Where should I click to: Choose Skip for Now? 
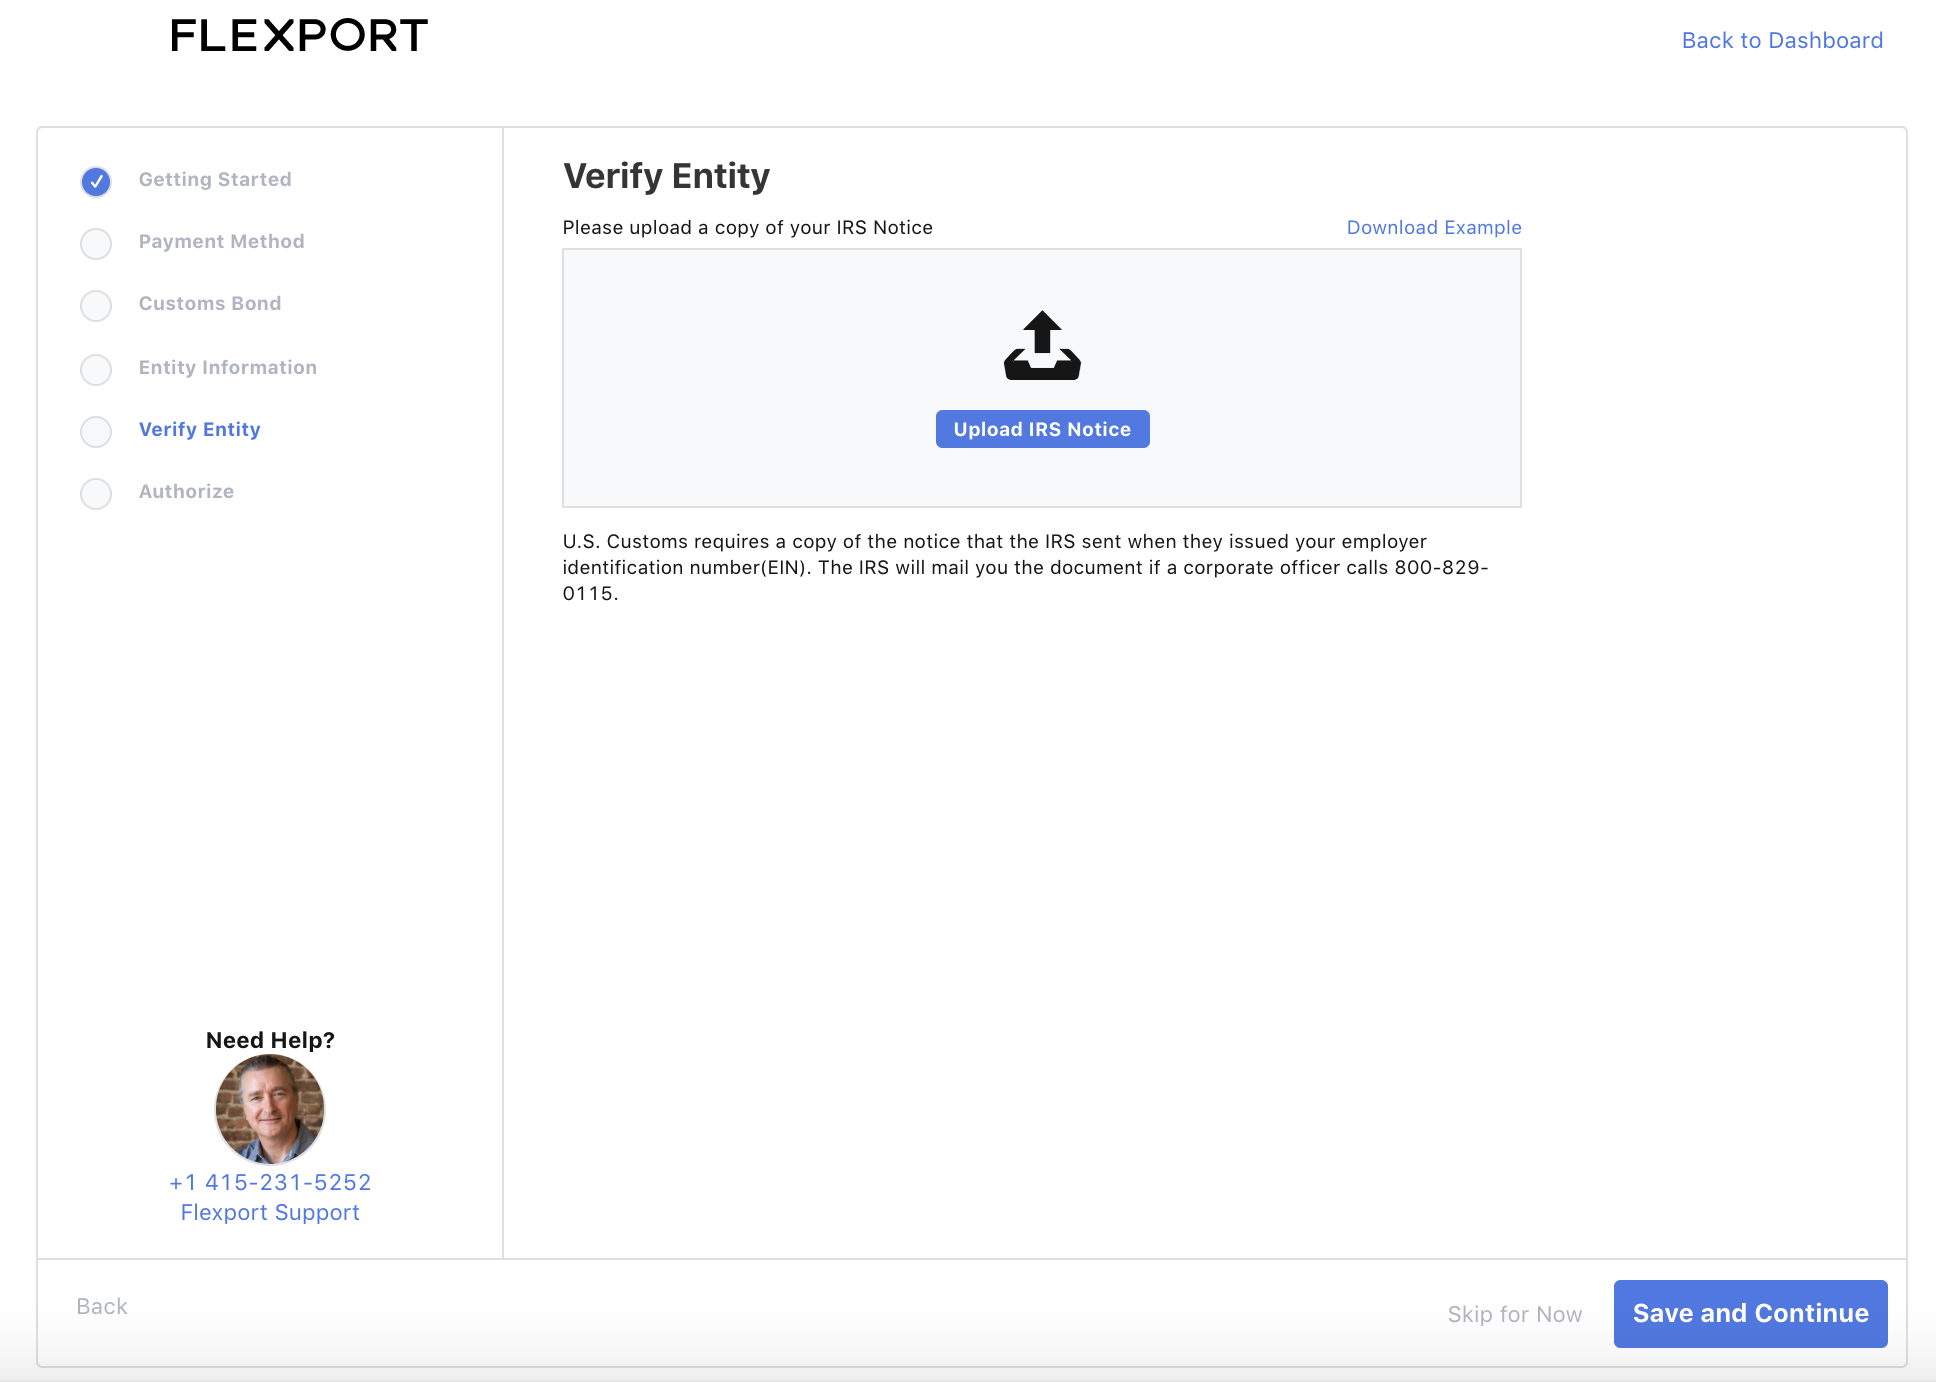point(1514,1315)
